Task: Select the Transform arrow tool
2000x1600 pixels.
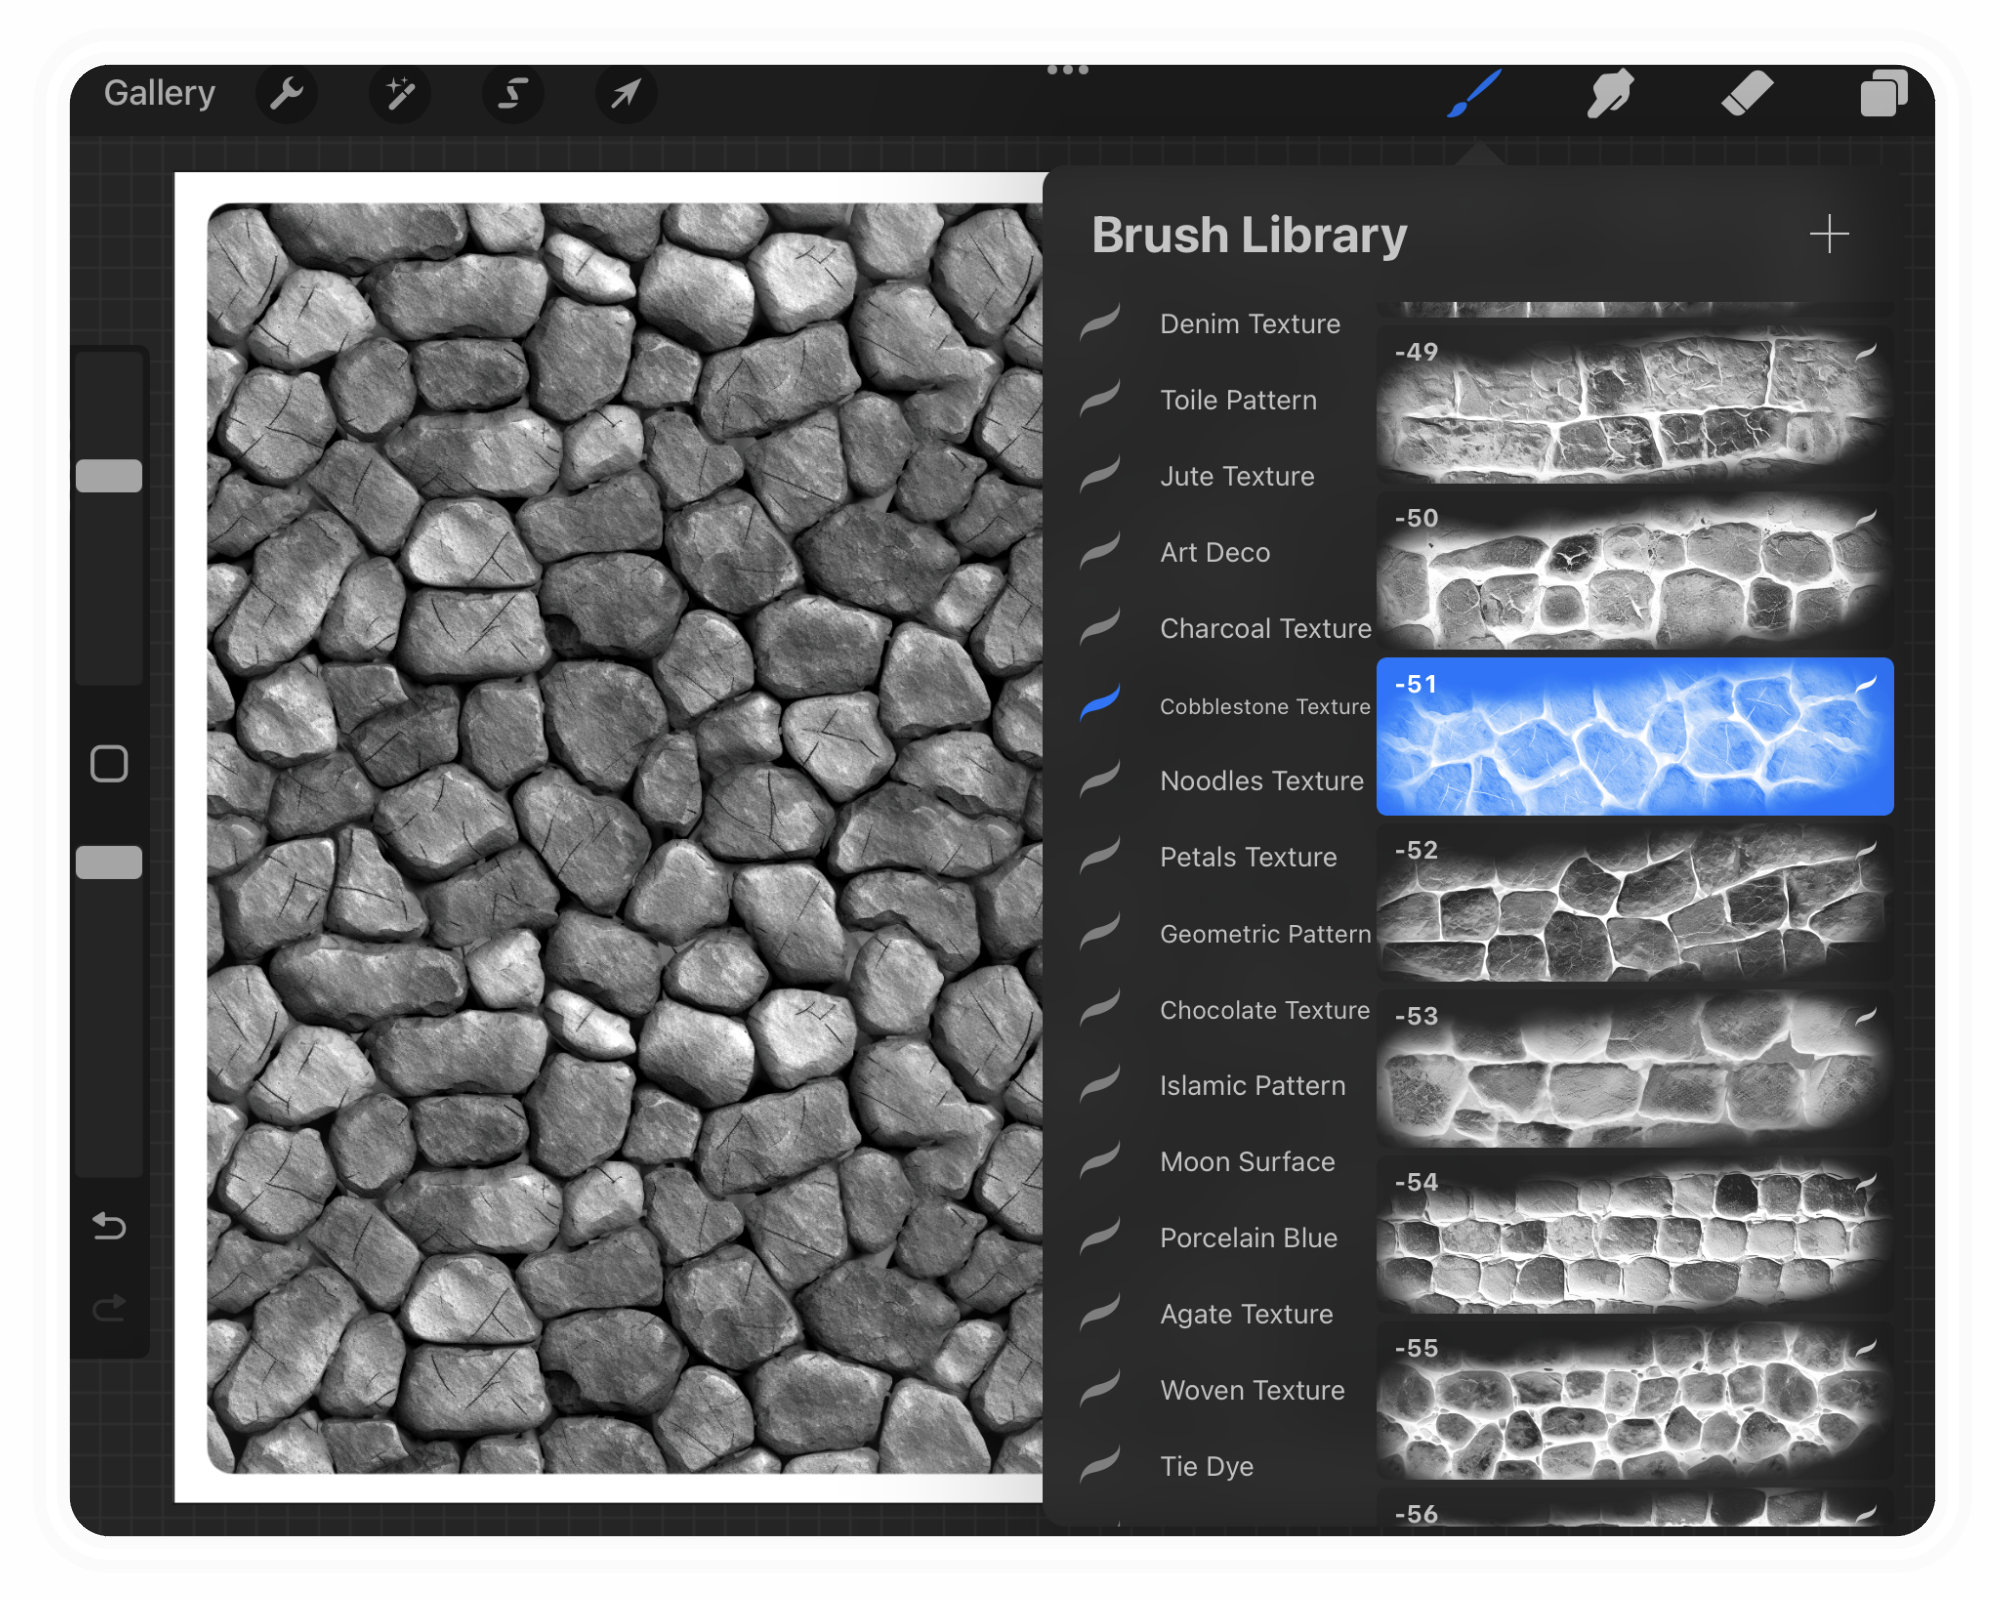Action: point(626,94)
